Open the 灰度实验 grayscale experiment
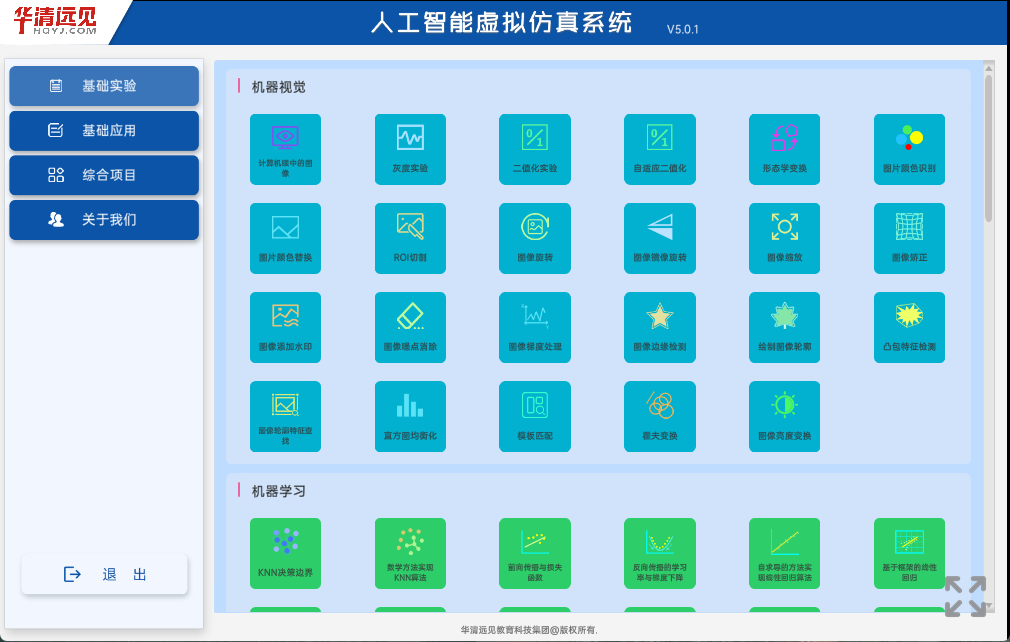Screen dimensions: 1010x642 (x=410, y=149)
